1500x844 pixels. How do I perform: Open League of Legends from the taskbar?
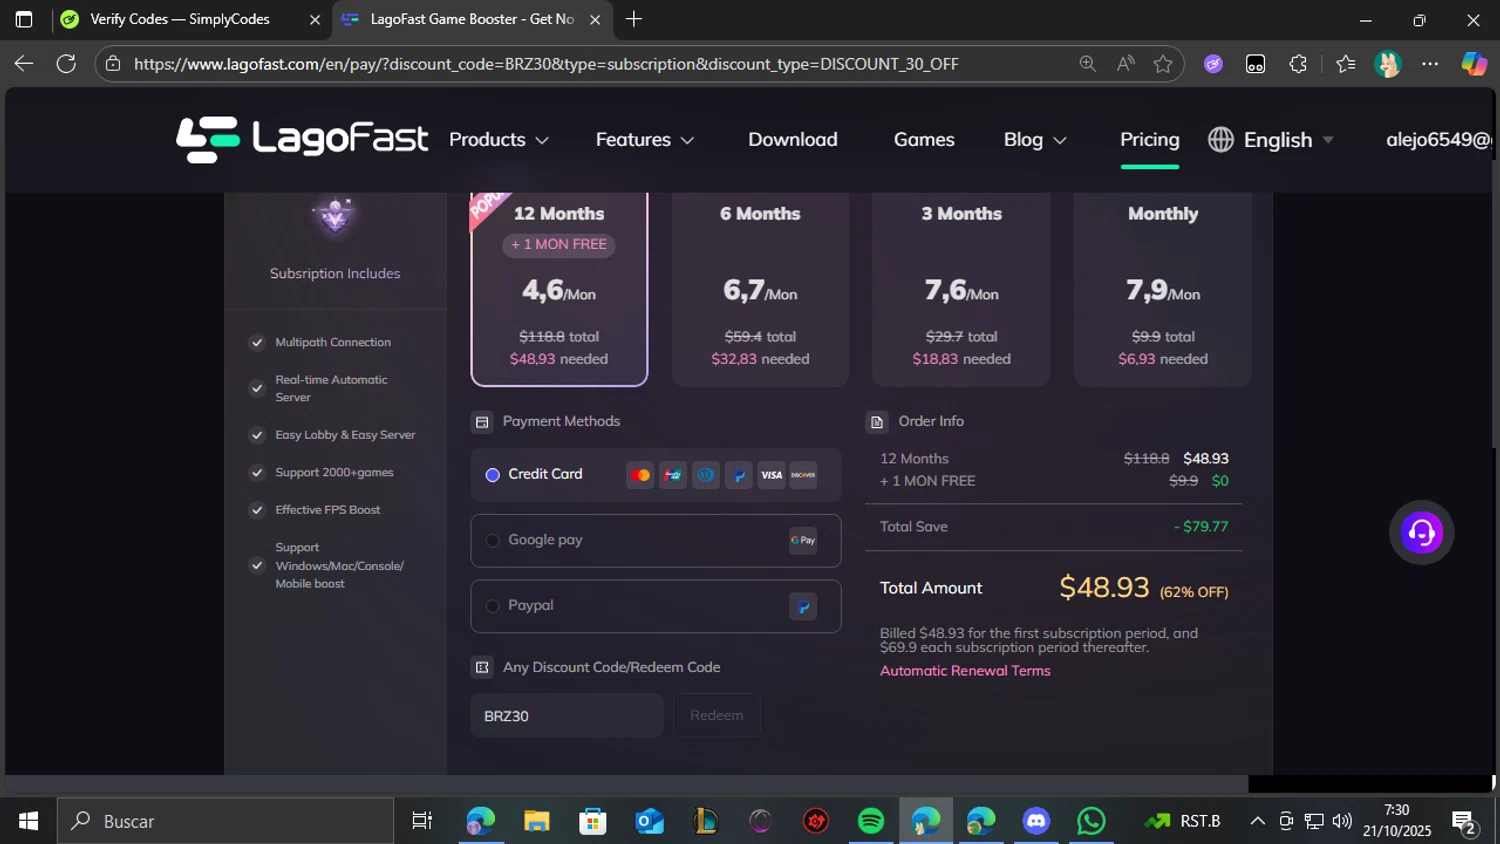(x=706, y=821)
